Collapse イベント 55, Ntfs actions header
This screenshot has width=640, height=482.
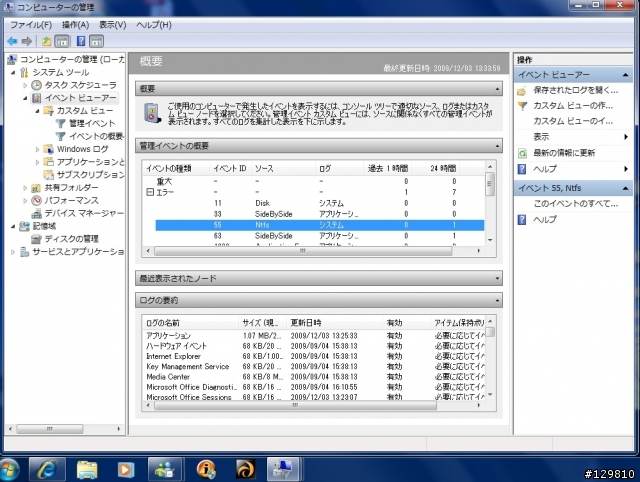click(x=625, y=188)
